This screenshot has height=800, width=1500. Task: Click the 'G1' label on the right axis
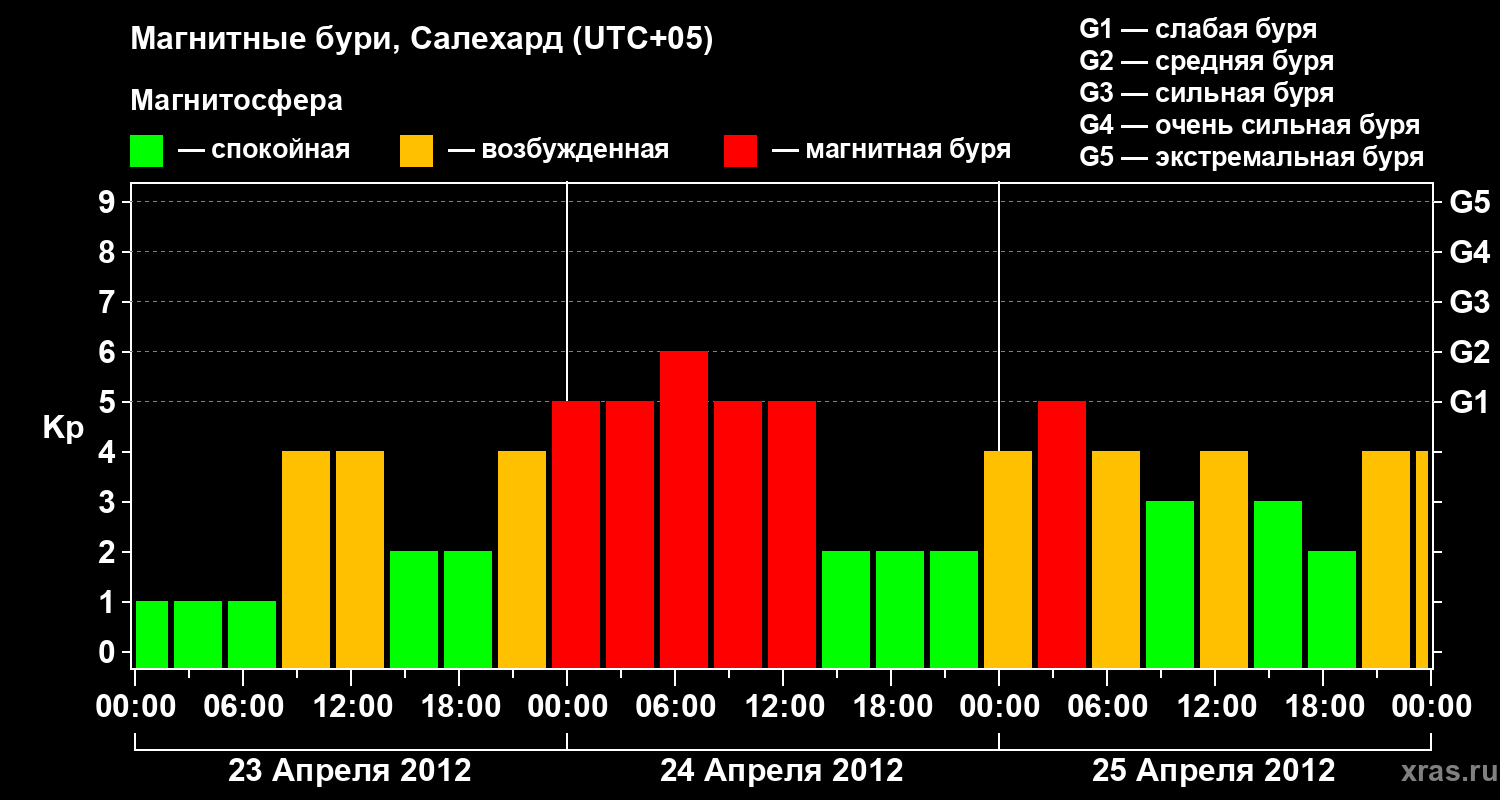tap(1469, 402)
